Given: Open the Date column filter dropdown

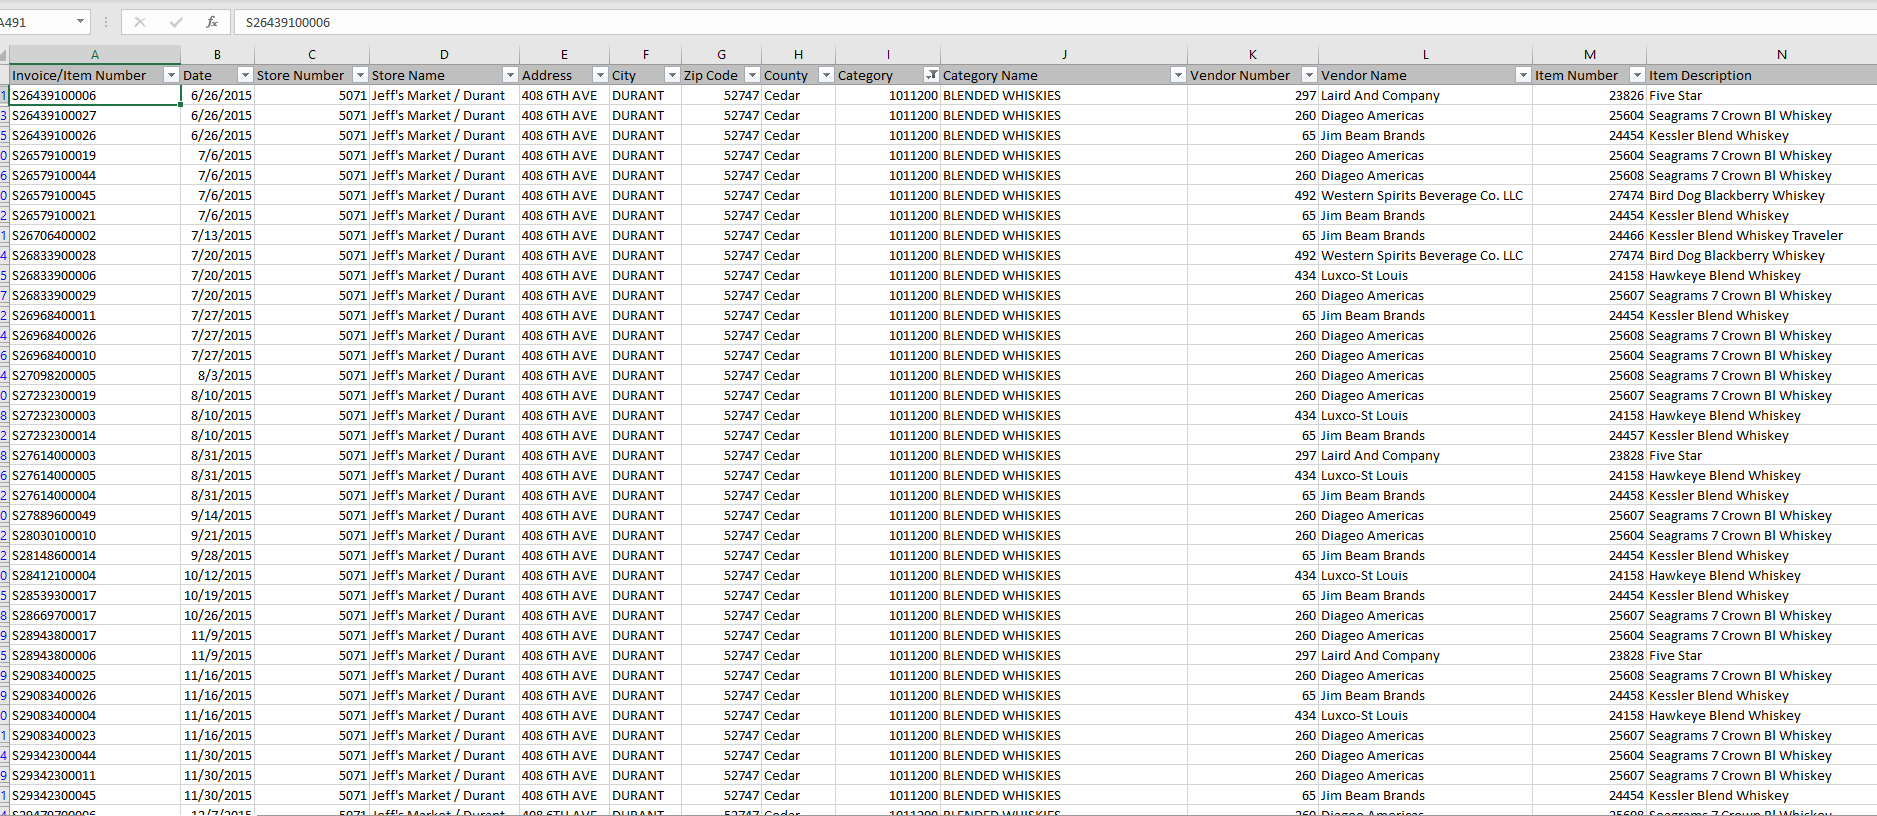Looking at the screenshot, I should coord(245,75).
